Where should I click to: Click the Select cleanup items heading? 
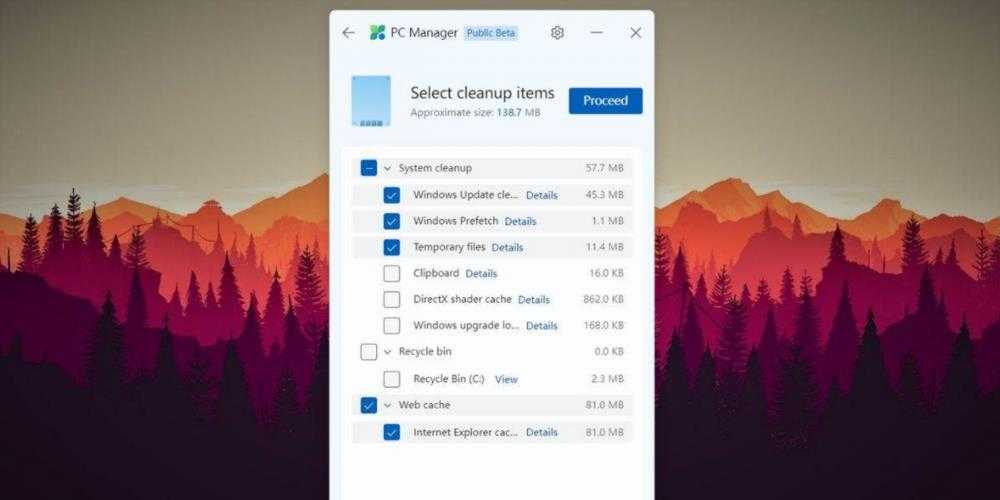tap(482, 92)
